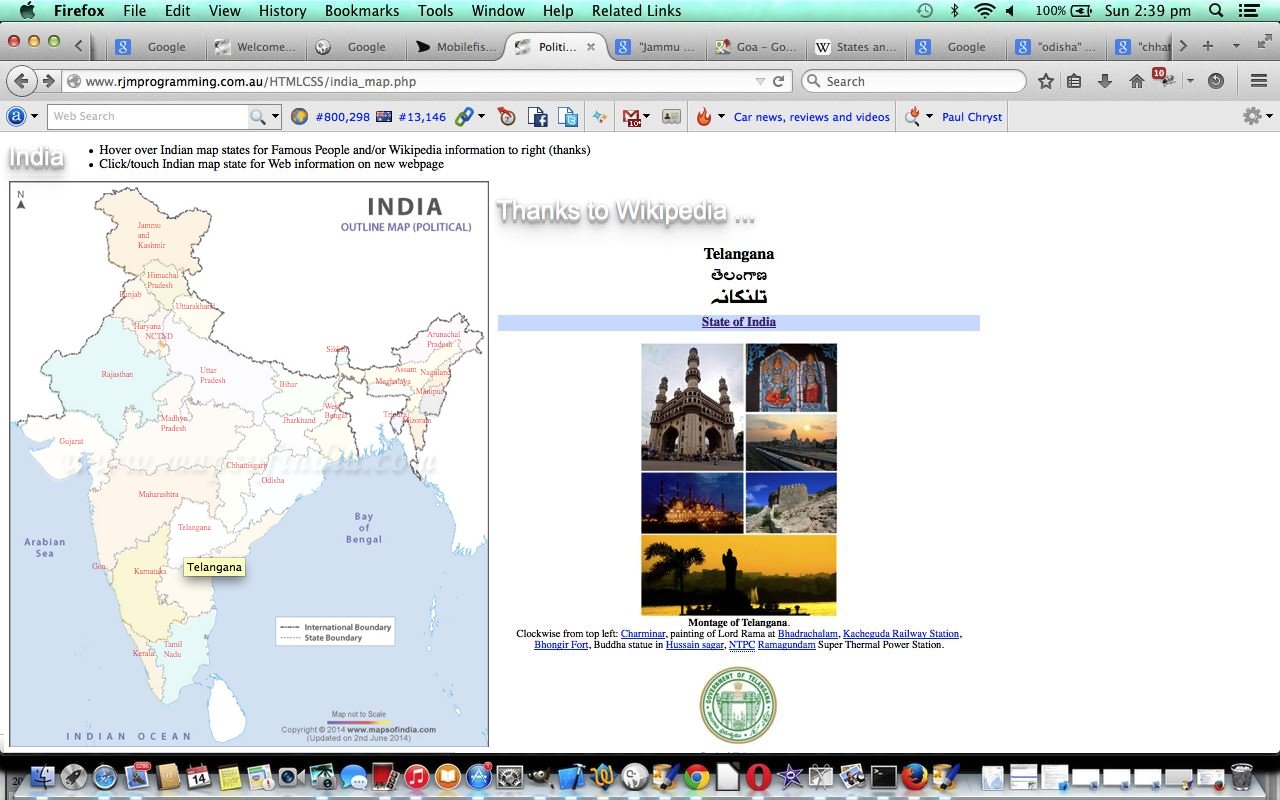
Task: Click the Facebook share toolbar icon
Action: coord(537,117)
